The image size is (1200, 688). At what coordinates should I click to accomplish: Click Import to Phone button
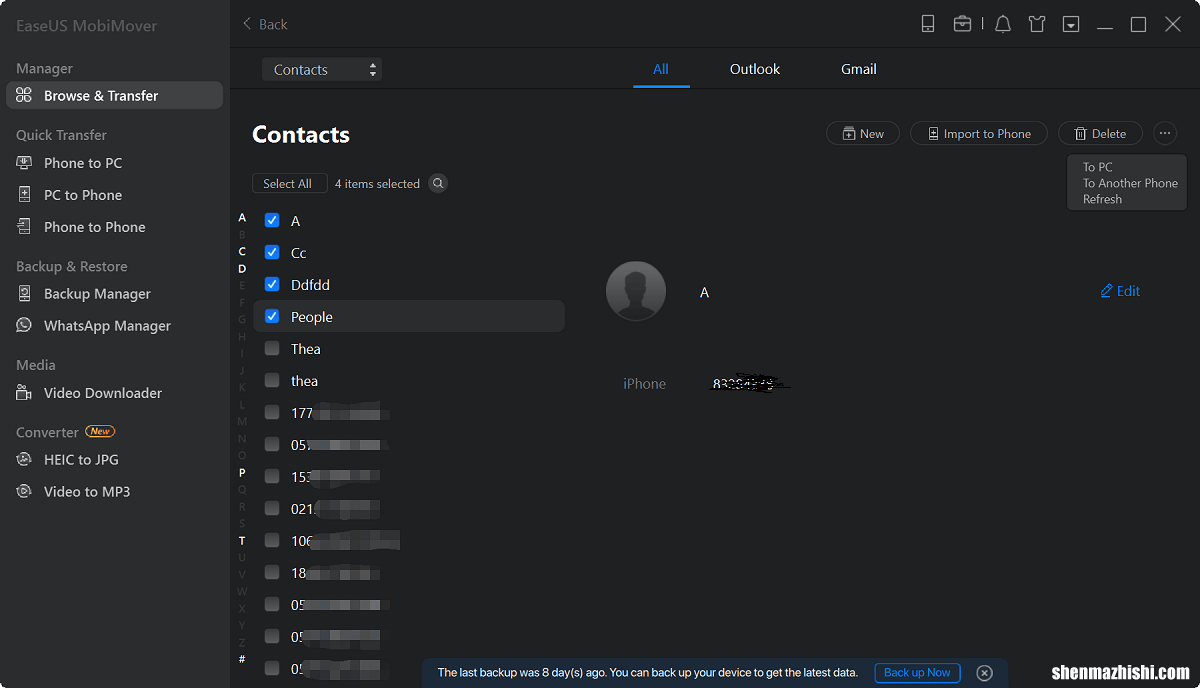pos(978,133)
